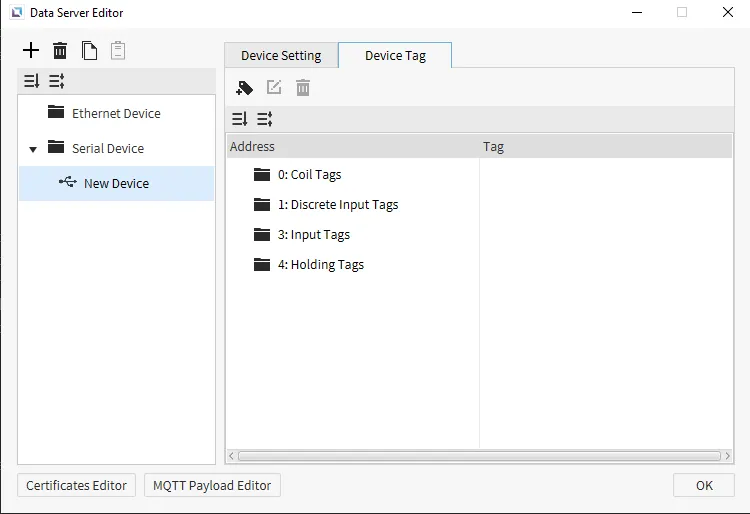Image resolution: width=750 pixels, height=514 pixels.
Task: Select New Device in the tree
Action: click(x=116, y=184)
